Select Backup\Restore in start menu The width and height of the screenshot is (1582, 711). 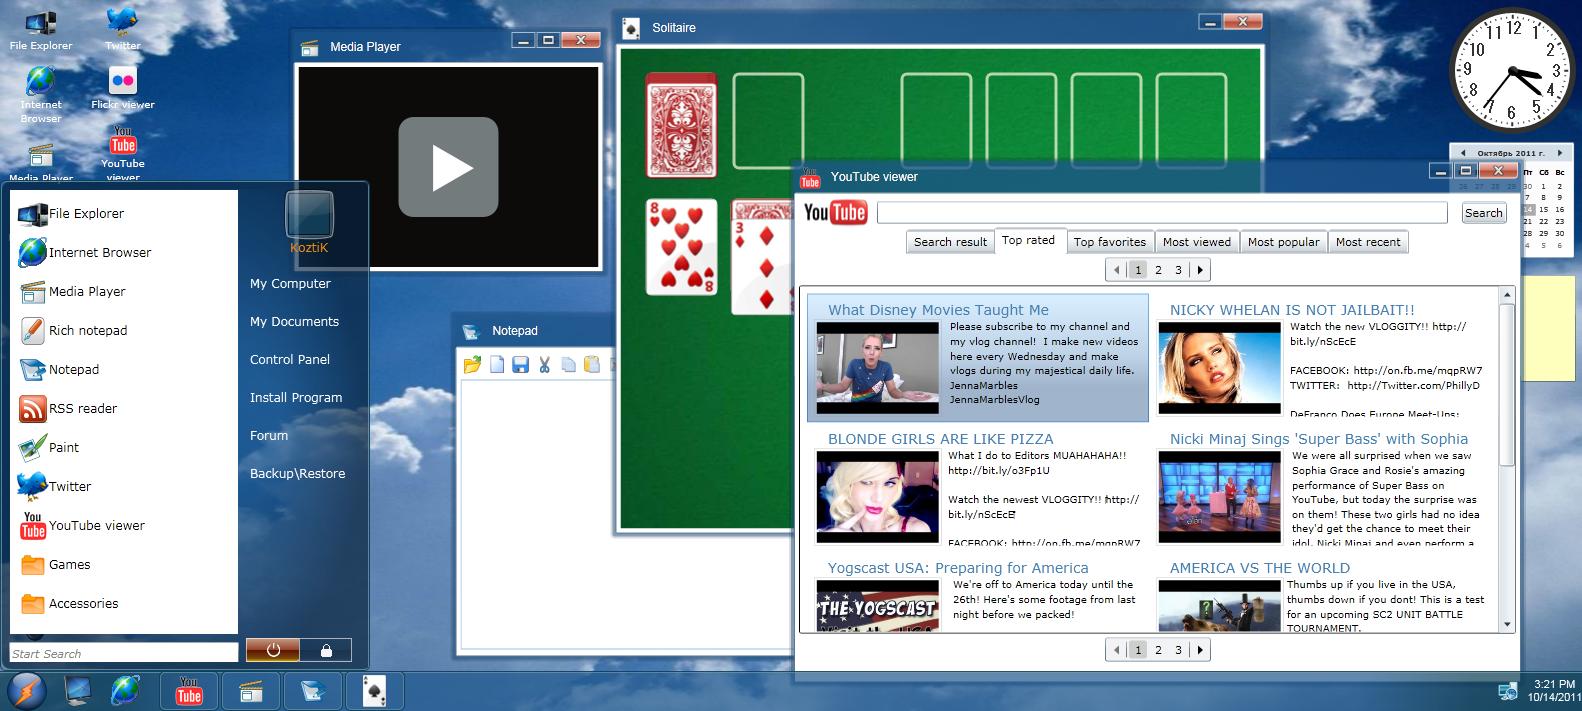(x=297, y=473)
